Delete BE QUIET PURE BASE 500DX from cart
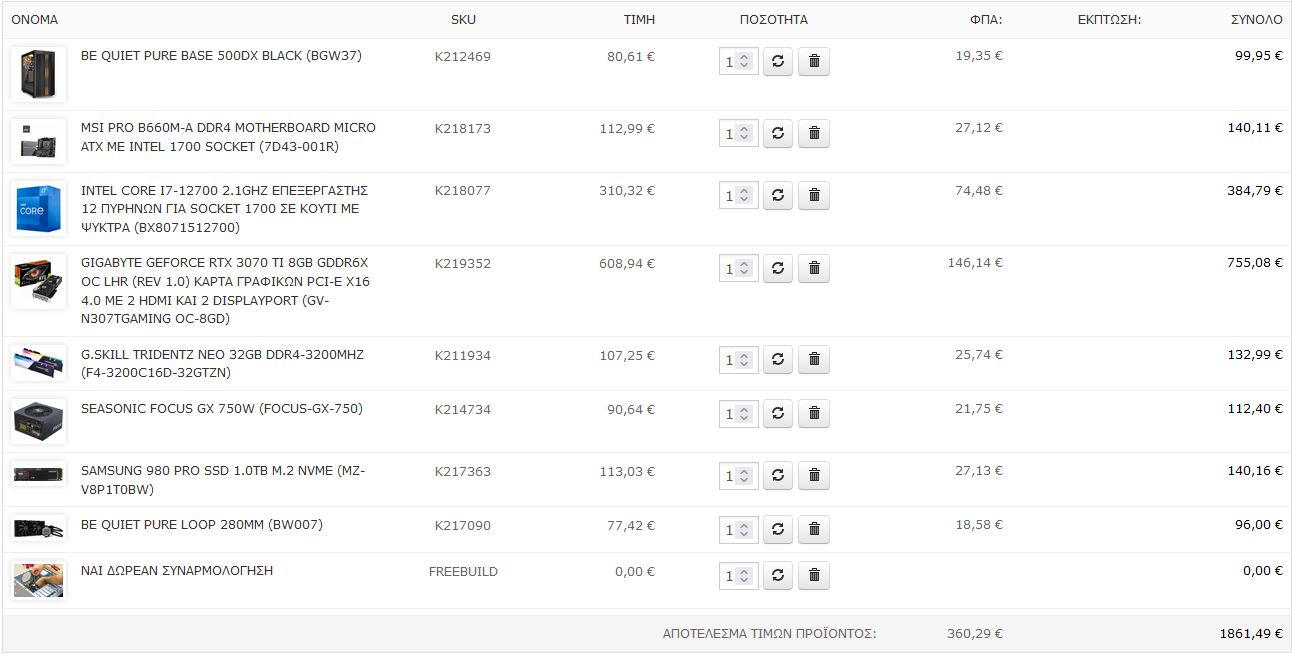The image size is (1292, 656). [814, 62]
